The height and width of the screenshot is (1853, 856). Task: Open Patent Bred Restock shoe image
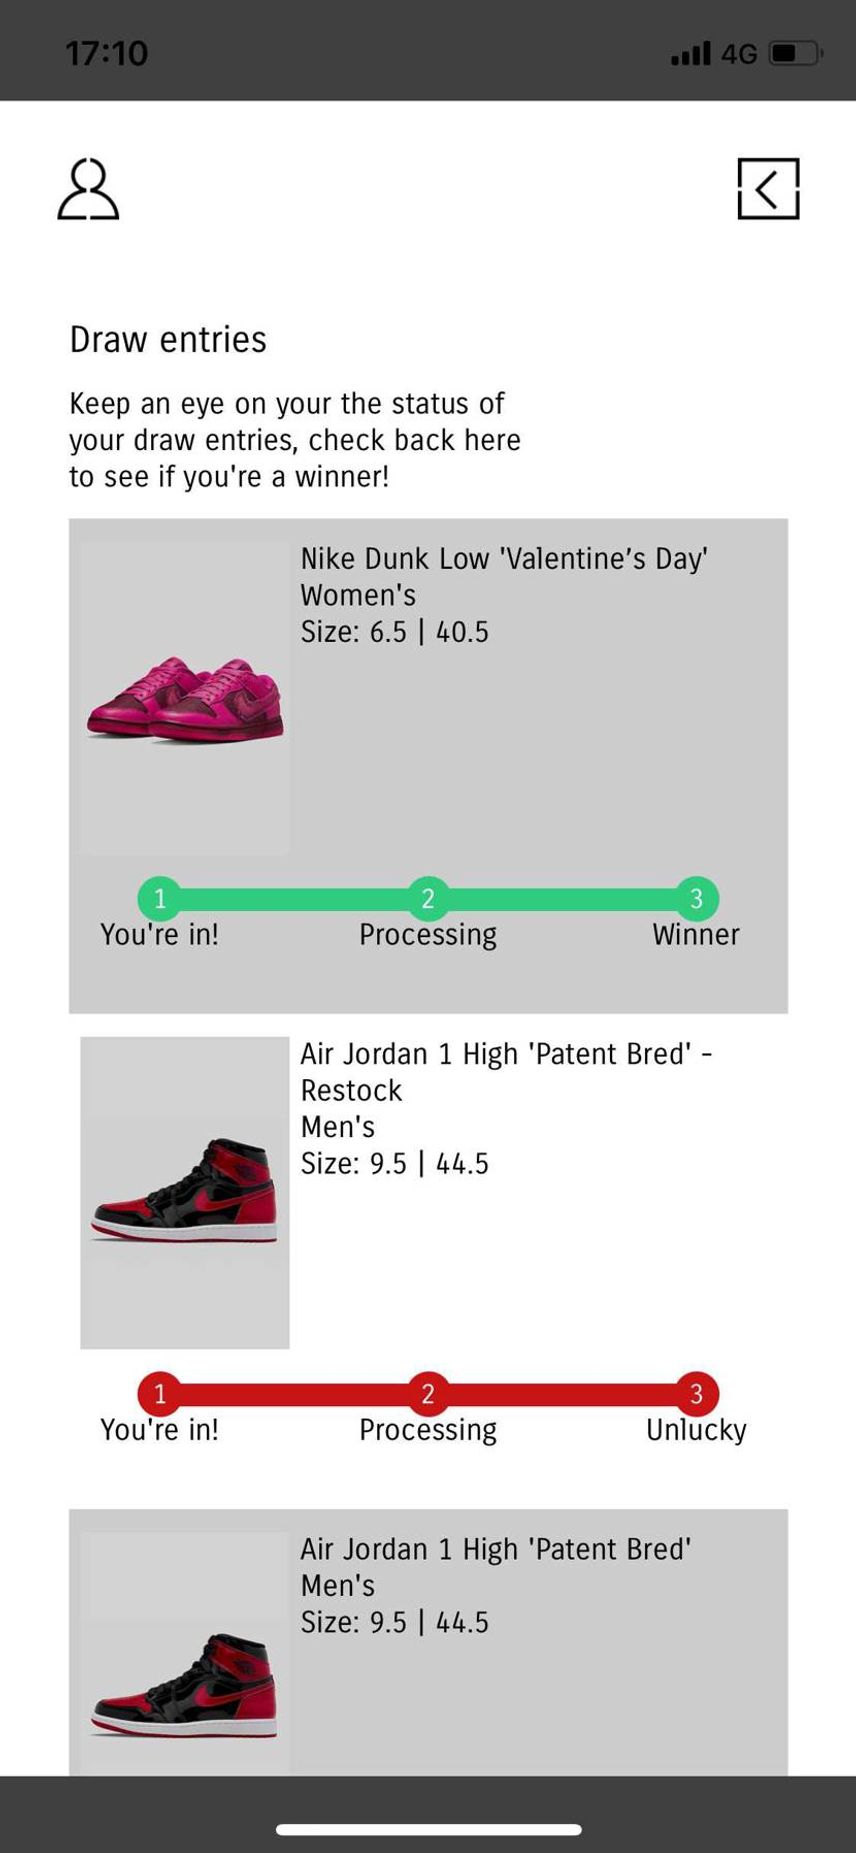[185, 1193]
